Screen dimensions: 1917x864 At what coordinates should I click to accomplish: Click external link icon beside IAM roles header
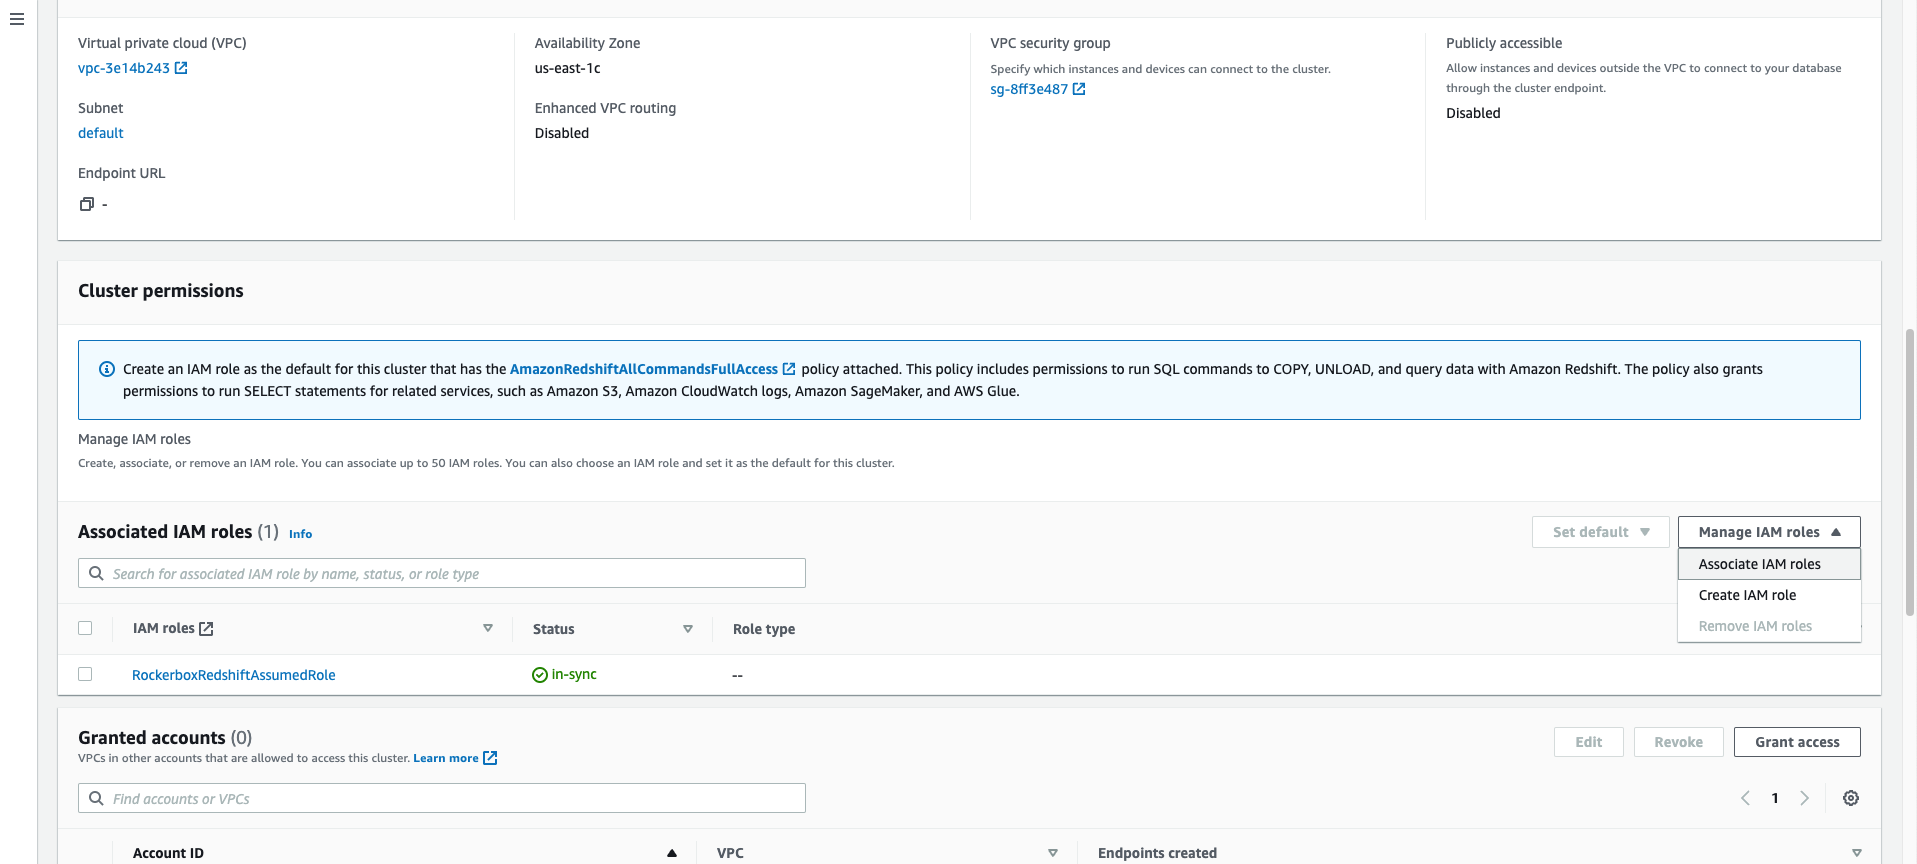tap(206, 628)
